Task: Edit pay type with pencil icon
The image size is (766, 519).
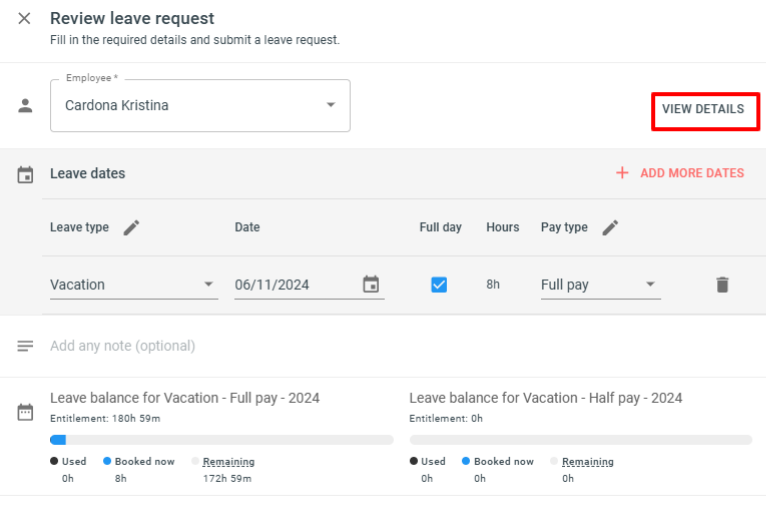Action: click(610, 228)
